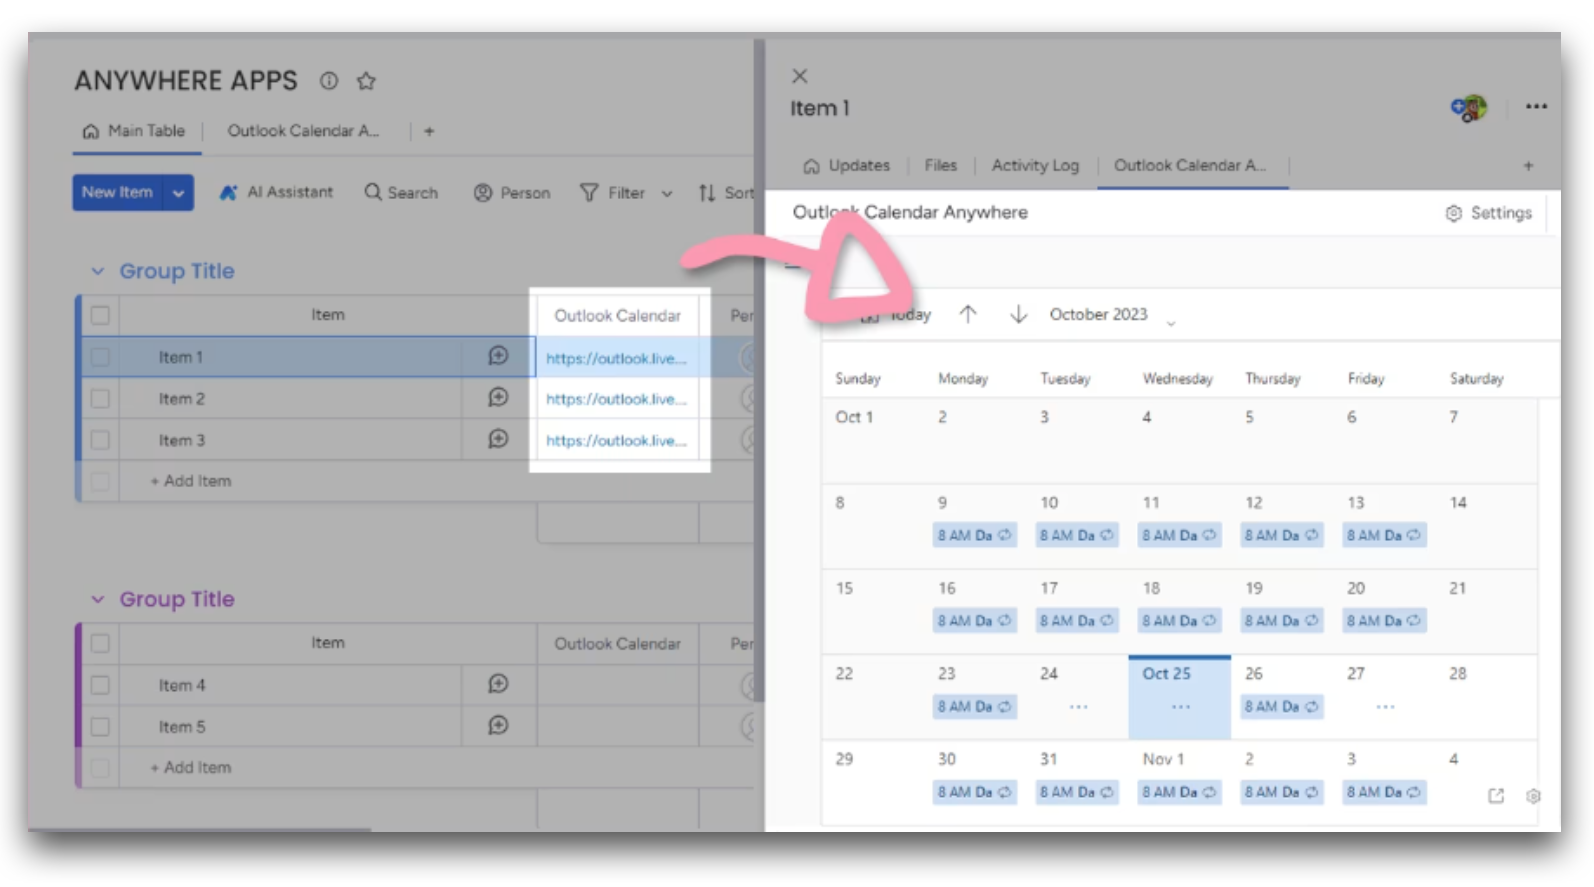
Task: Open Item 2's outlook.live link
Action: coord(616,399)
